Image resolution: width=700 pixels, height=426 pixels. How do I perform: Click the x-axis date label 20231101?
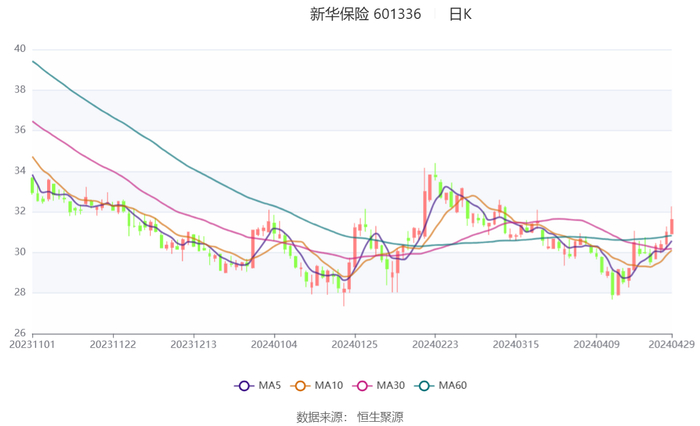(32, 344)
